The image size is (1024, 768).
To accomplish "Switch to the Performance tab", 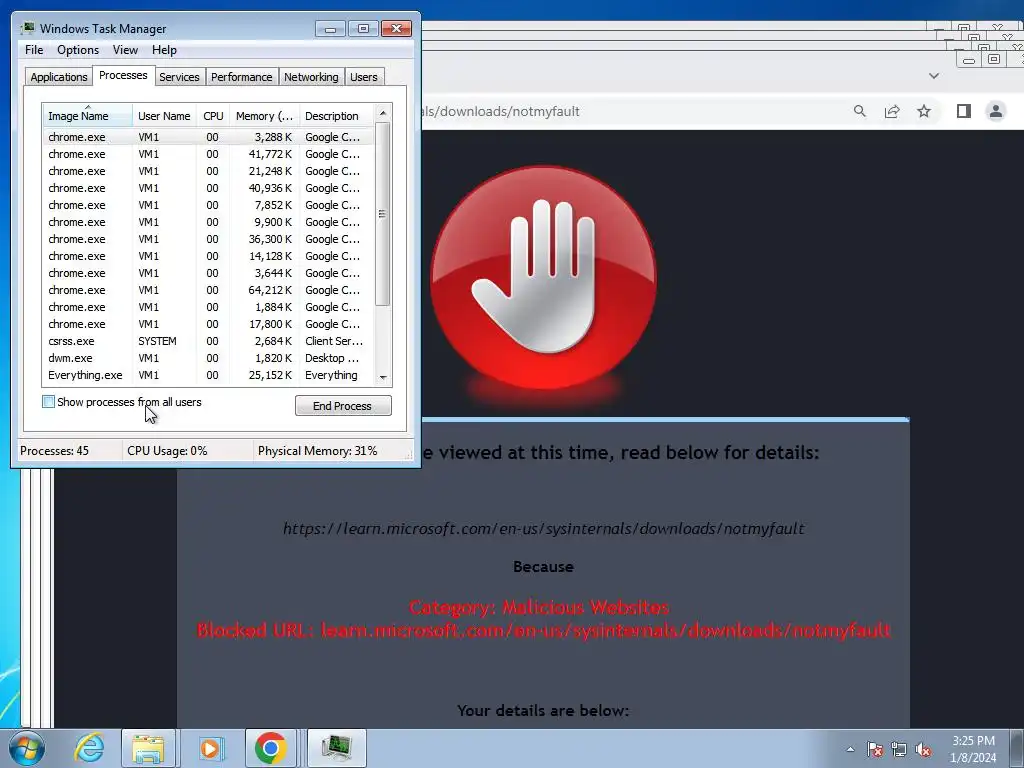I will [x=242, y=76].
